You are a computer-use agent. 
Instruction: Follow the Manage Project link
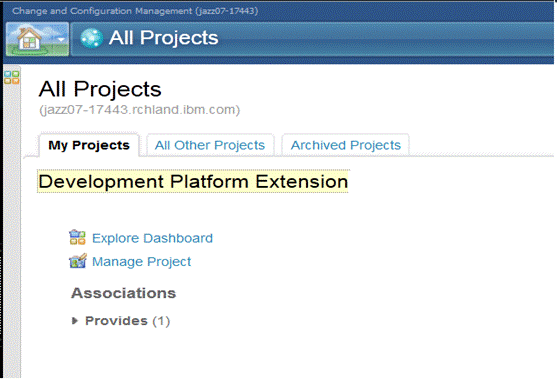point(141,262)
